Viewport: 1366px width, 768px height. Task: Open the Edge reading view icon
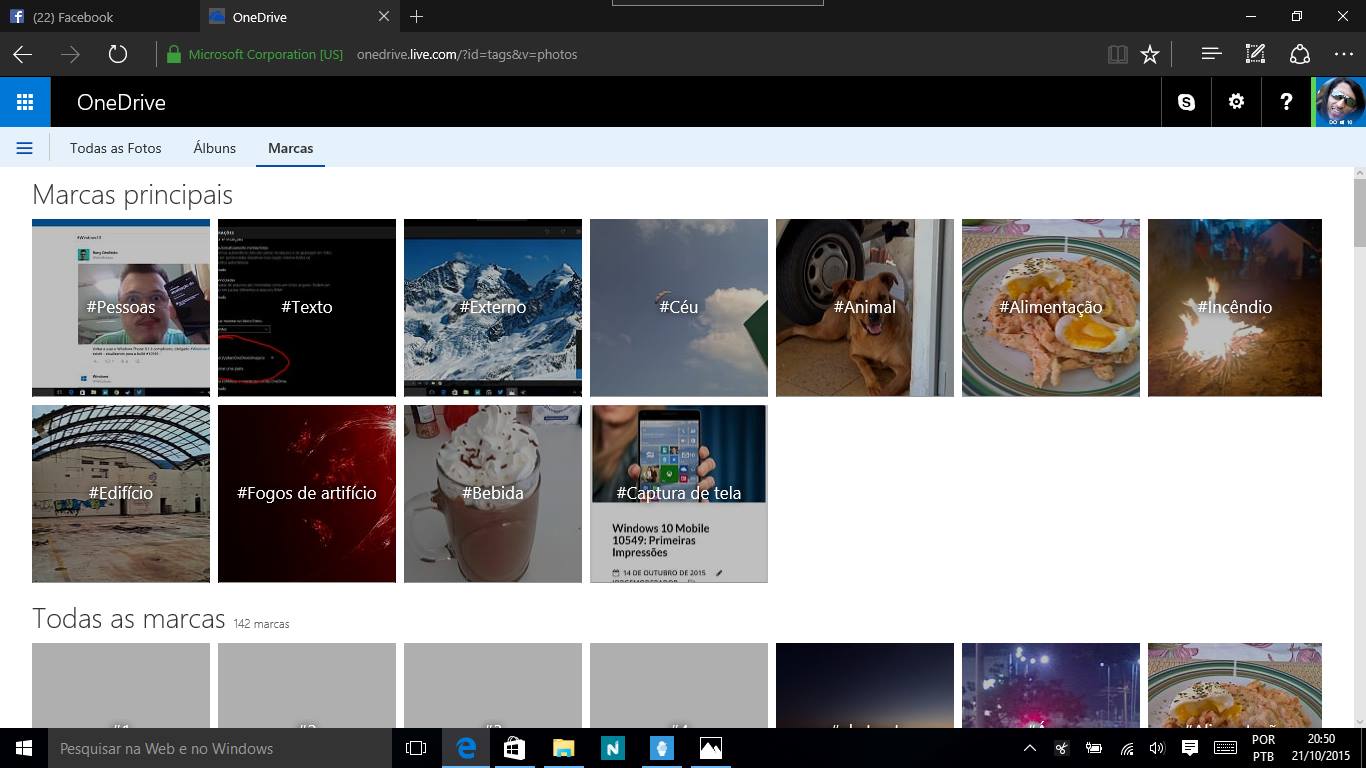point(1117,55)
